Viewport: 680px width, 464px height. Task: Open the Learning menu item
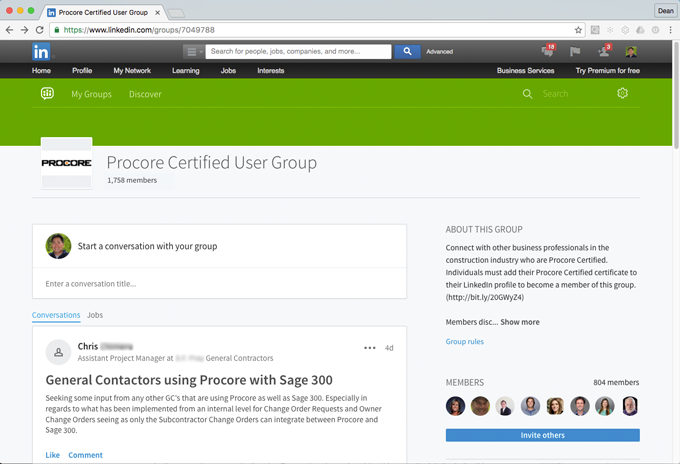186,71
